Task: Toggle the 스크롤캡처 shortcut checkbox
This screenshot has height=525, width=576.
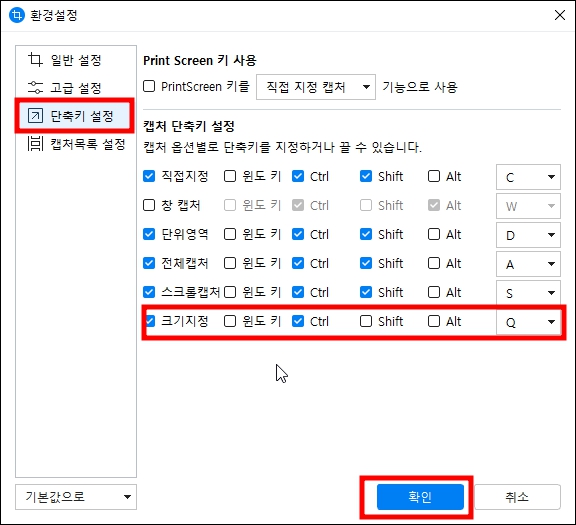Action: [149, 292]
